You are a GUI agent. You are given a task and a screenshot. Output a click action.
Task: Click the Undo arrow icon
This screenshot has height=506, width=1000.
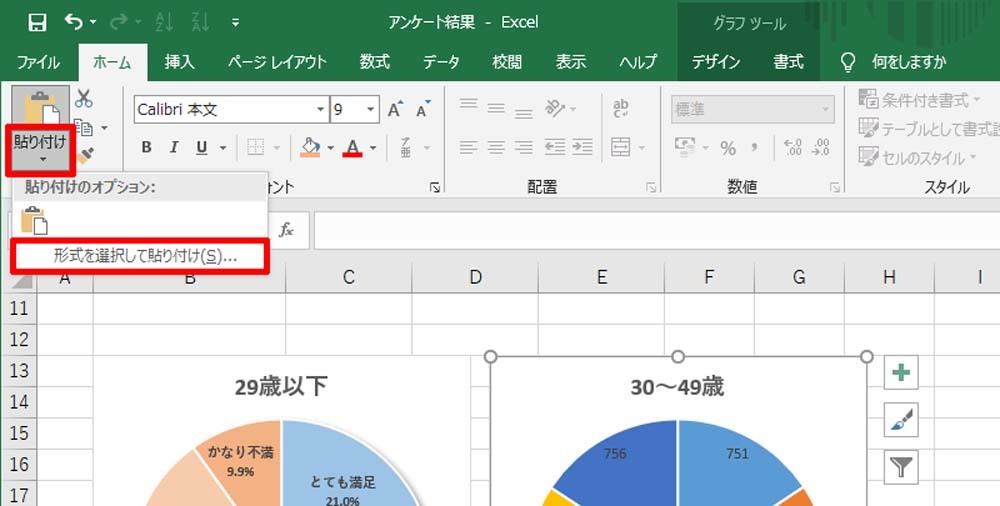73,22
